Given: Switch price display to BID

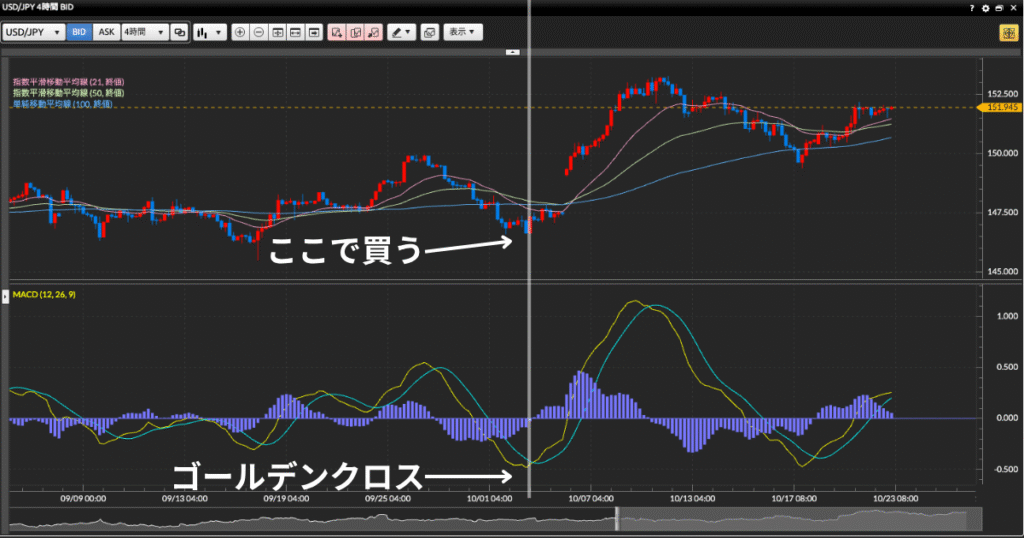Looking at the screenshot, I should click(x=79, y=32).
